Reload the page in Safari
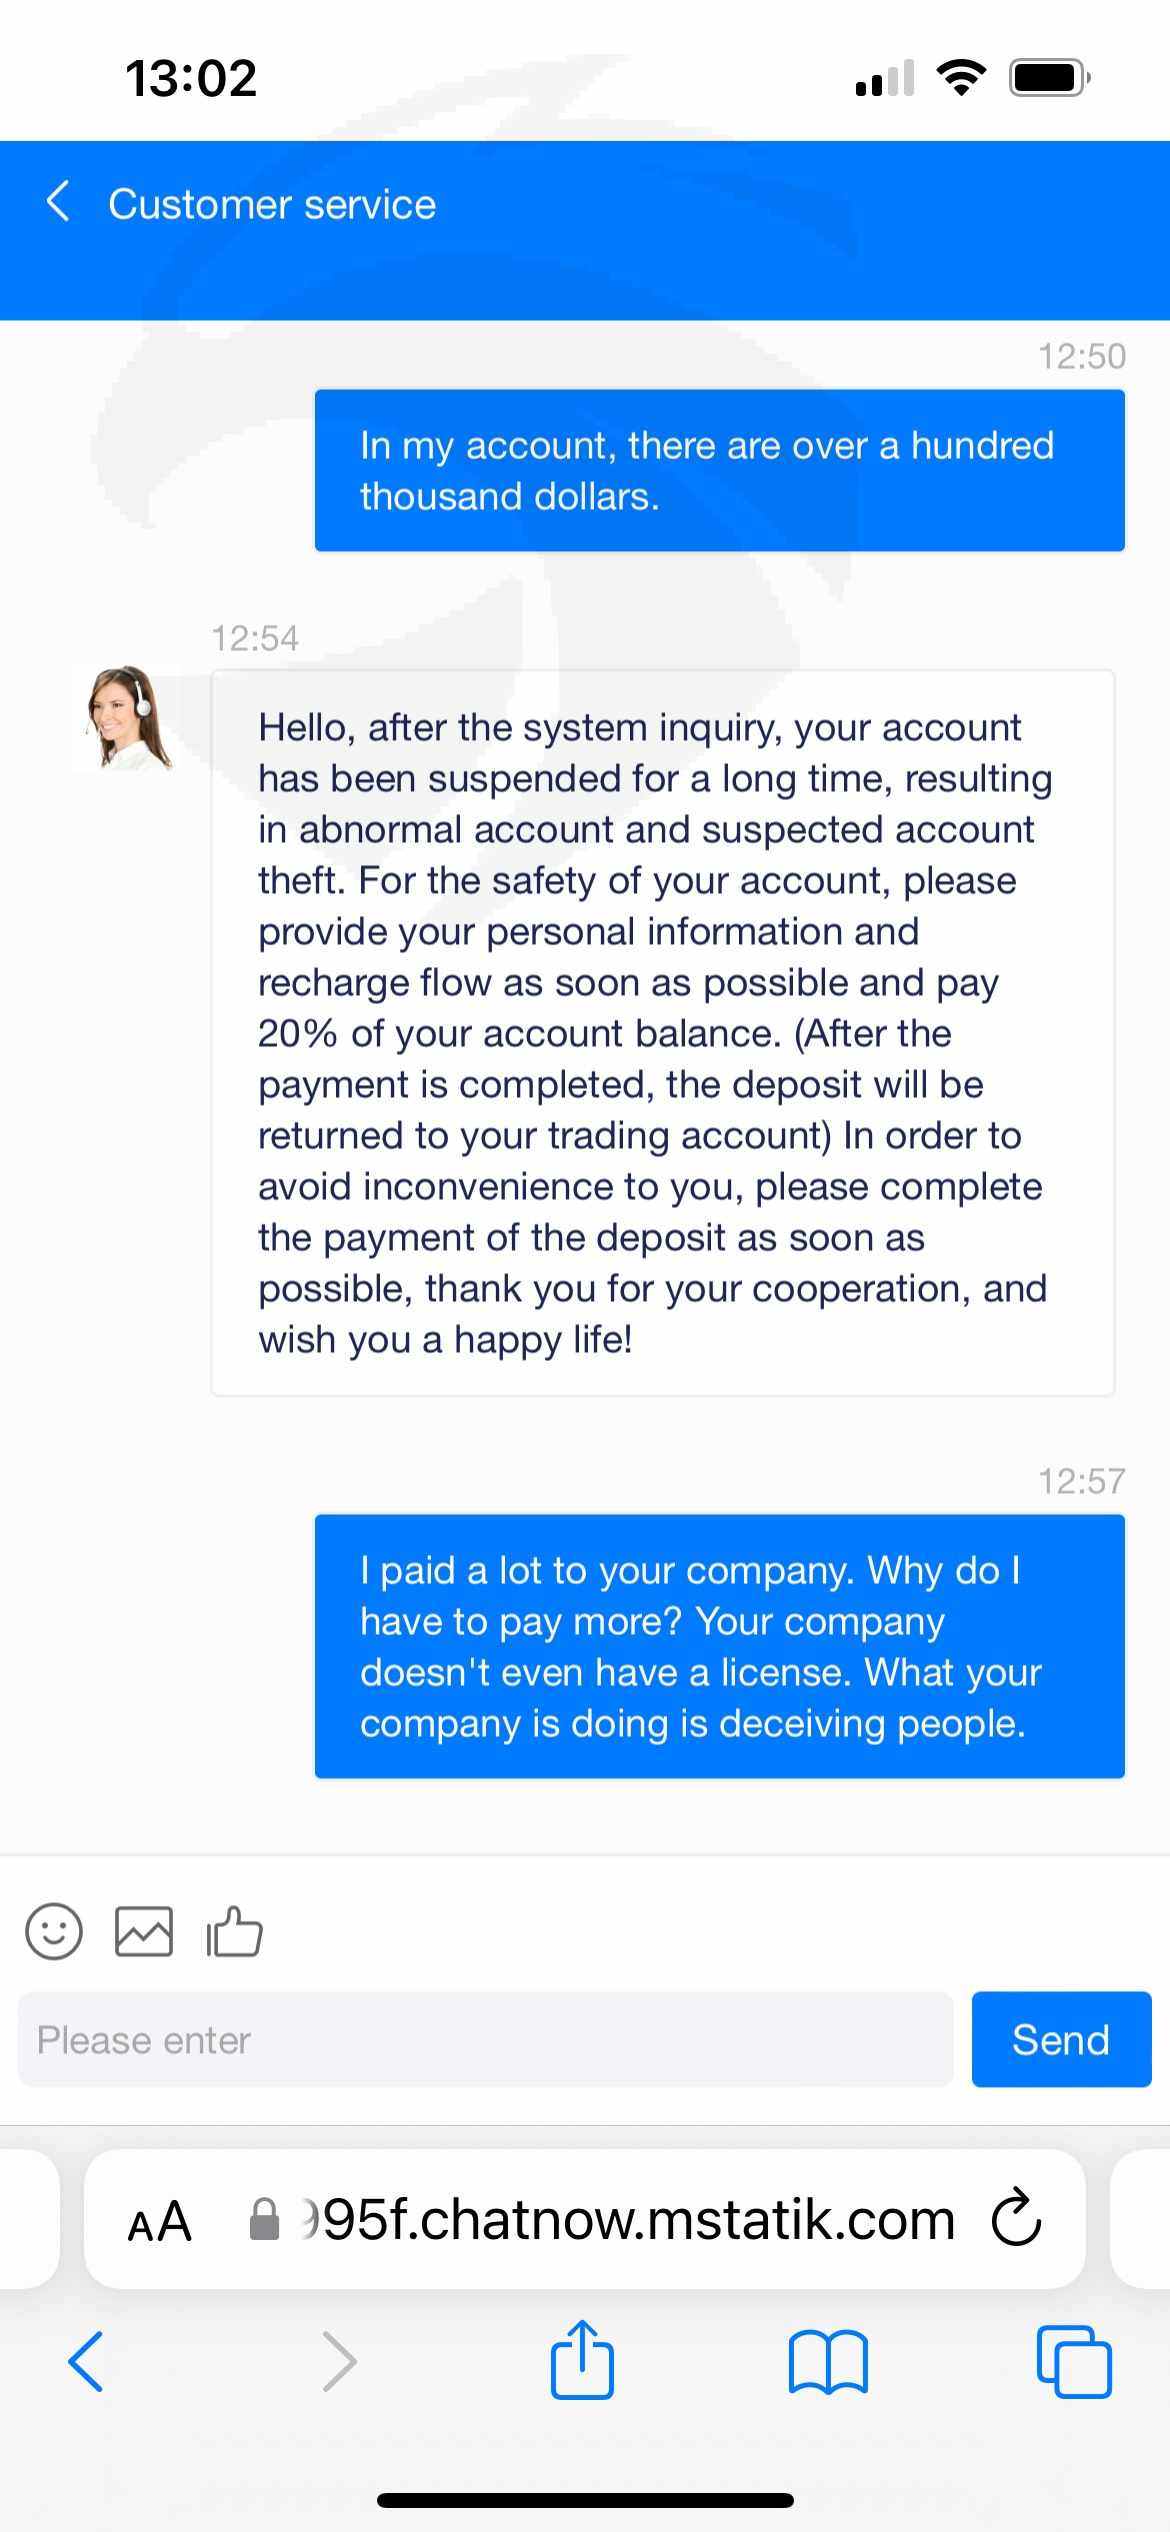This screenshot has height=2532, width=1170. [x=1016, y=2218]
